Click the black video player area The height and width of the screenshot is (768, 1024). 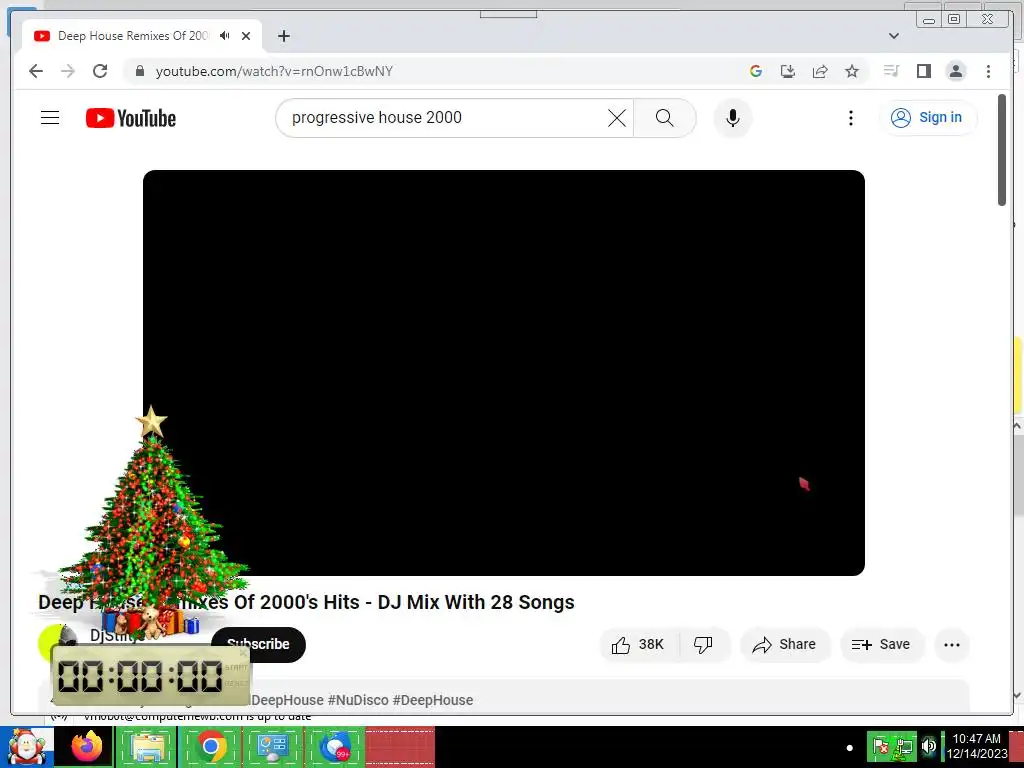tap(504, 373)
